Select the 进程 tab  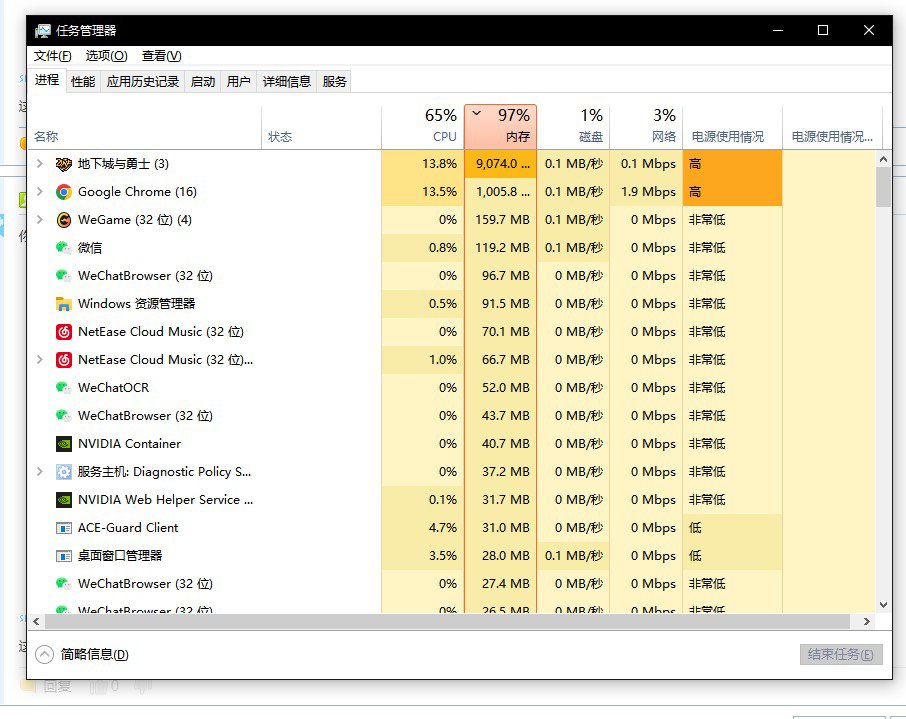tap(46, 80)
